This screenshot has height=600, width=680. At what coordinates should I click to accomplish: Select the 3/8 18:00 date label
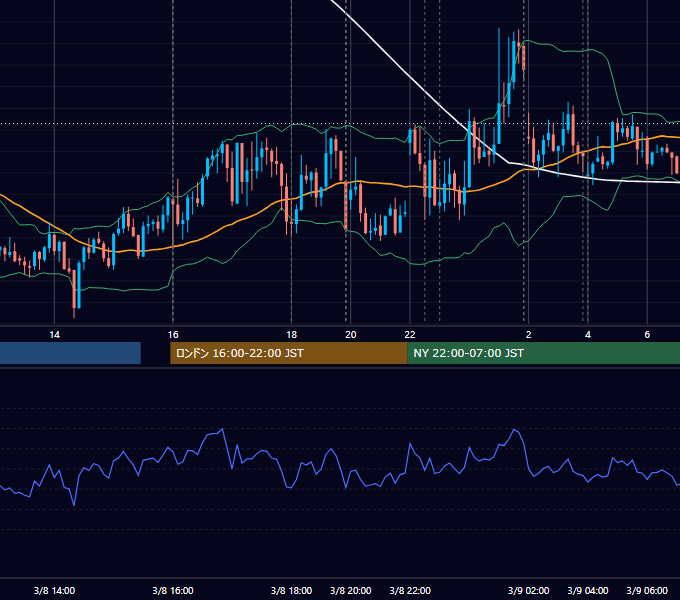(291, 590)
